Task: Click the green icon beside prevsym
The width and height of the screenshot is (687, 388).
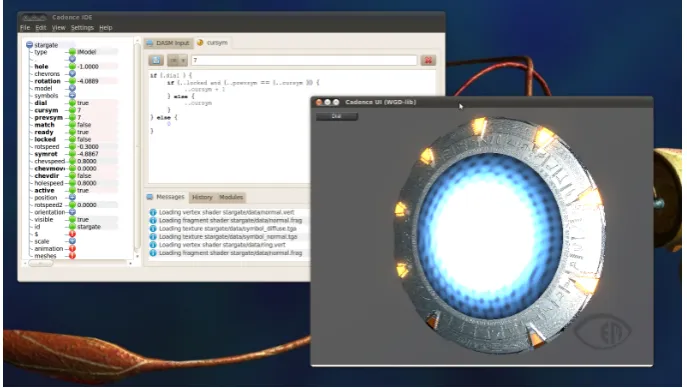Action: (x=72, y=117)
